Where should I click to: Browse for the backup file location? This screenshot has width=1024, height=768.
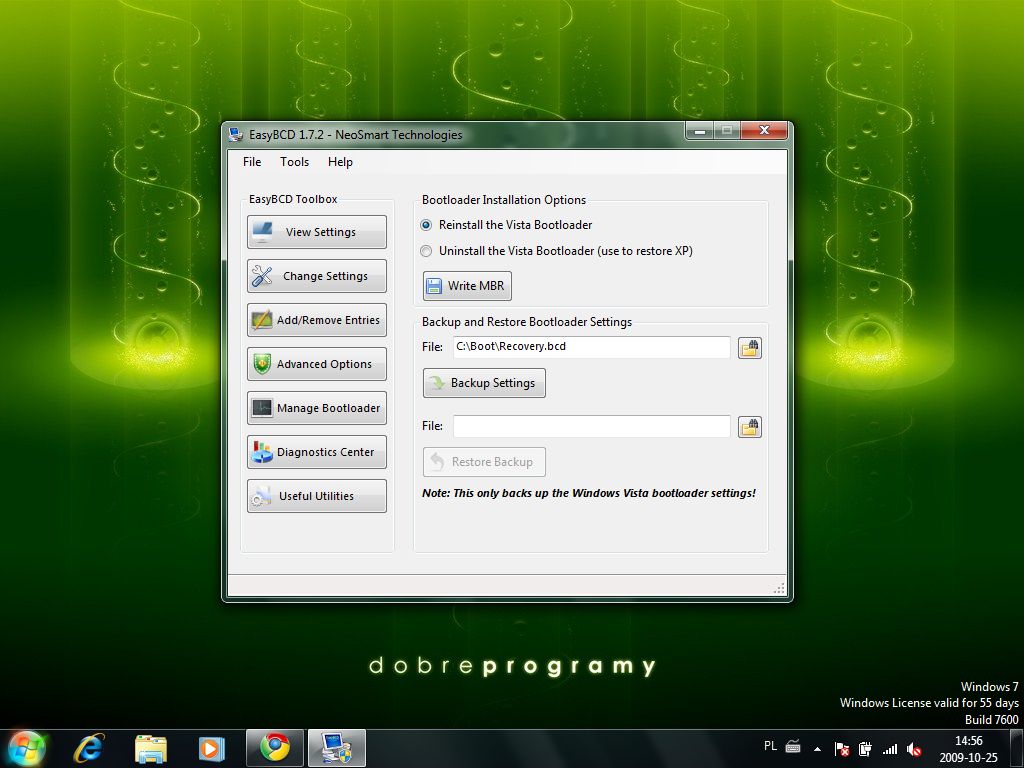coord(749,348)
